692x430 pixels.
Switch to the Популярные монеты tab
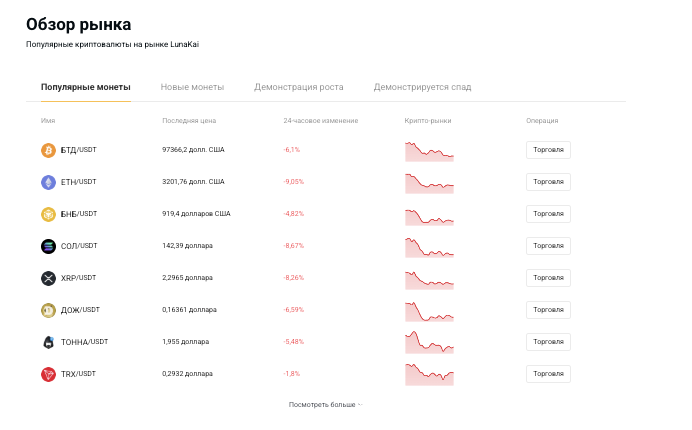click(x=85, y=87)
